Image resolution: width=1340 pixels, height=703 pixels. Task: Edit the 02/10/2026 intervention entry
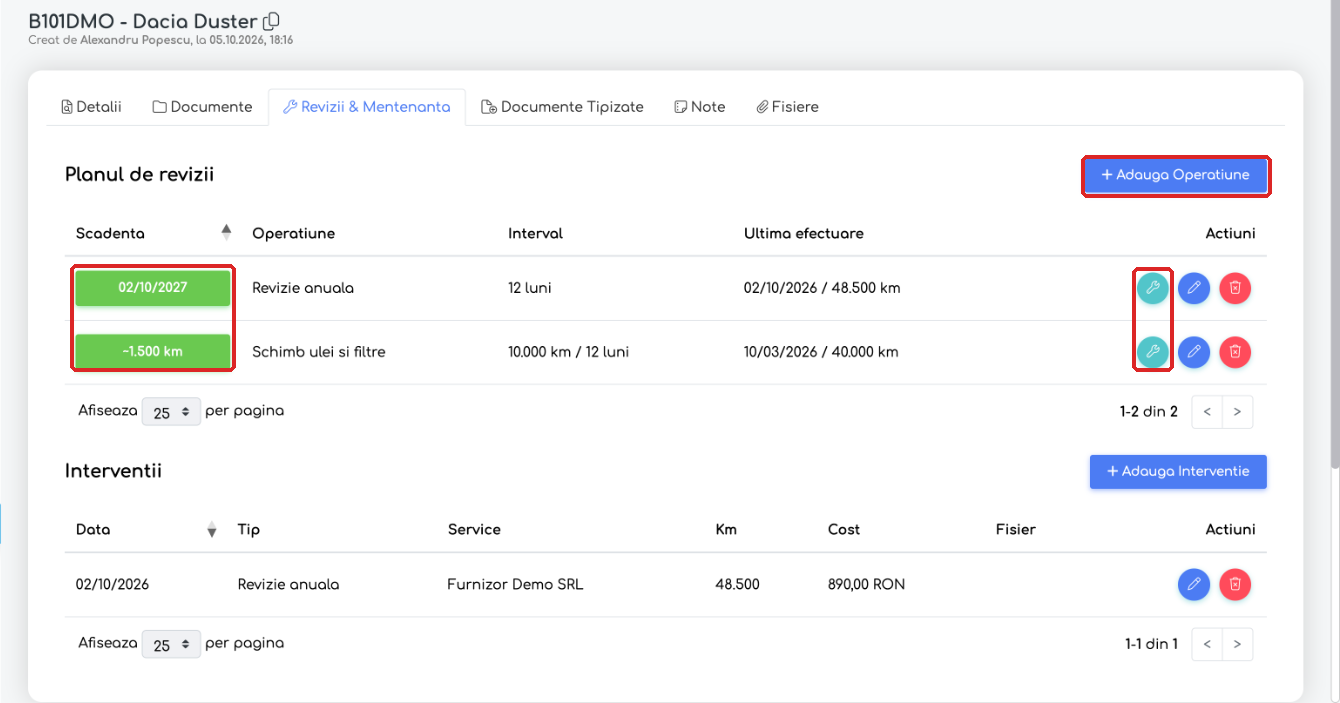point(1194,584)
